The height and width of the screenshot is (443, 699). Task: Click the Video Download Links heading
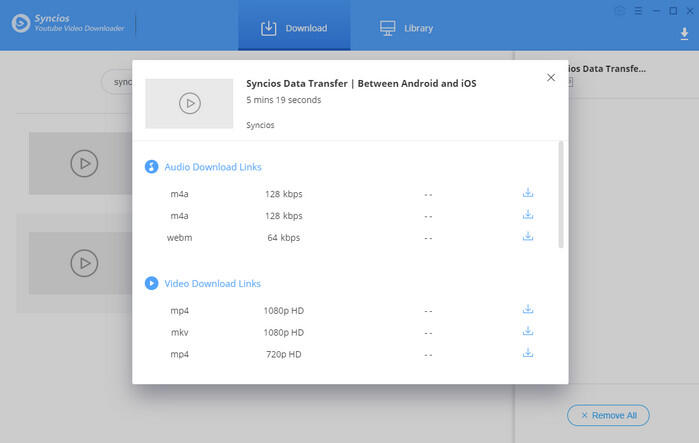coord(212,284)
